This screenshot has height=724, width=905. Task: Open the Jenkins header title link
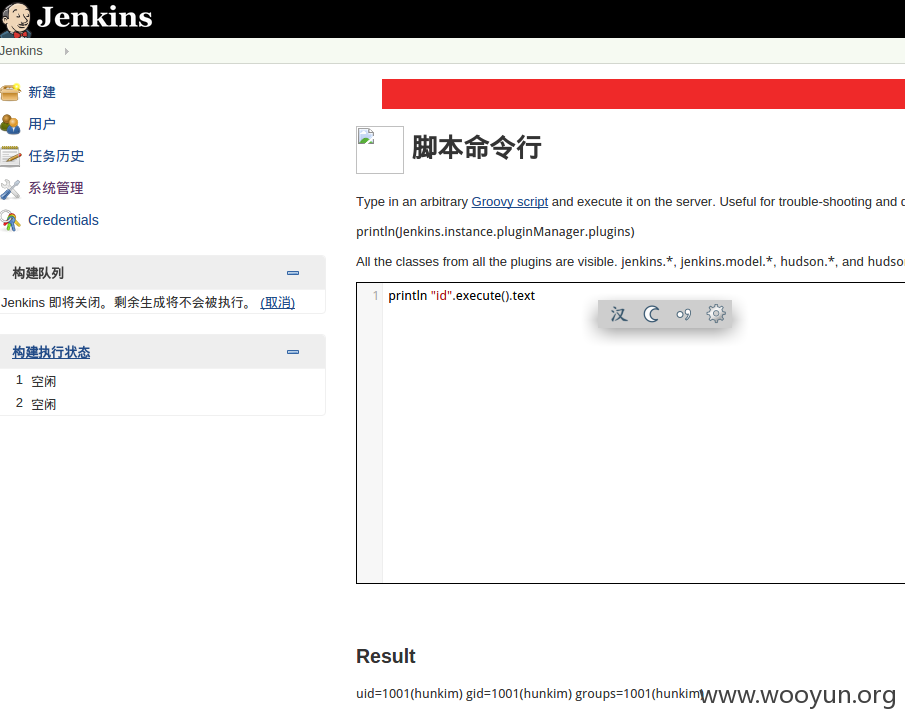pyautogui.click(x=95, y=17)
